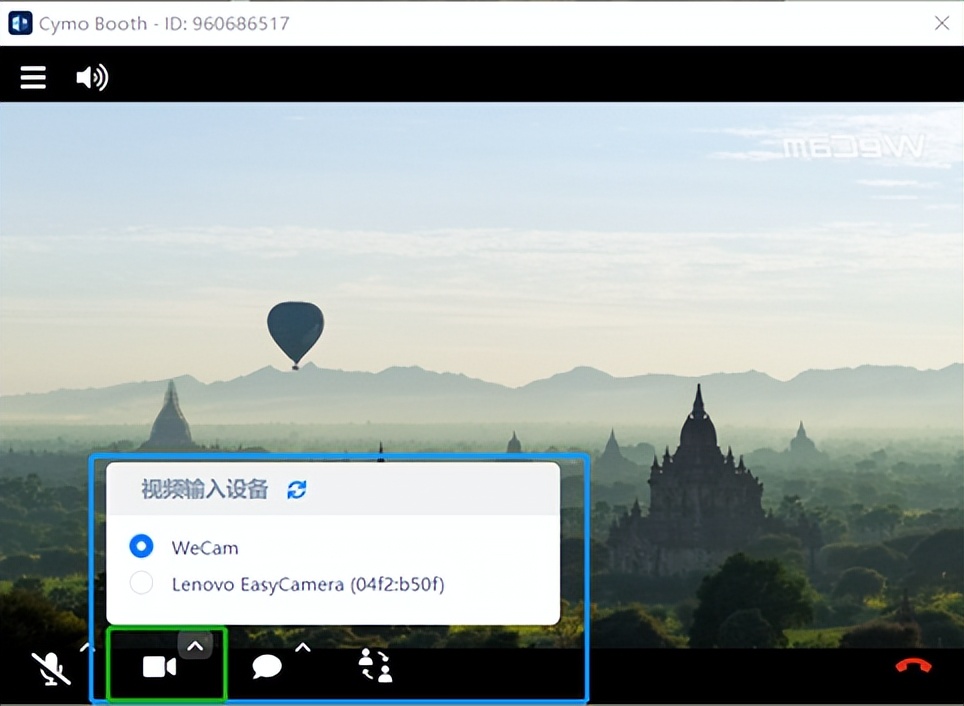Close the Cymo Booth window

[942, 23]
